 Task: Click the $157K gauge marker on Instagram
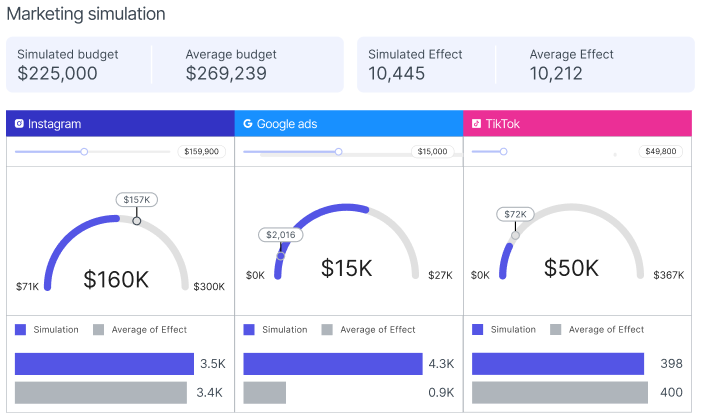[137, 200]
